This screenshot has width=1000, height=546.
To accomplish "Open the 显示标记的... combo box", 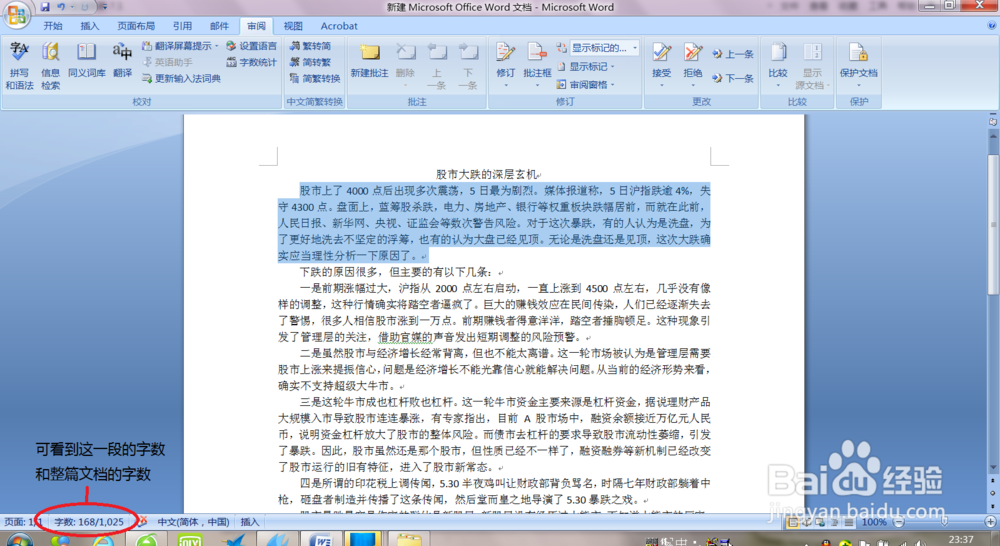I will (x=603, y=48).
